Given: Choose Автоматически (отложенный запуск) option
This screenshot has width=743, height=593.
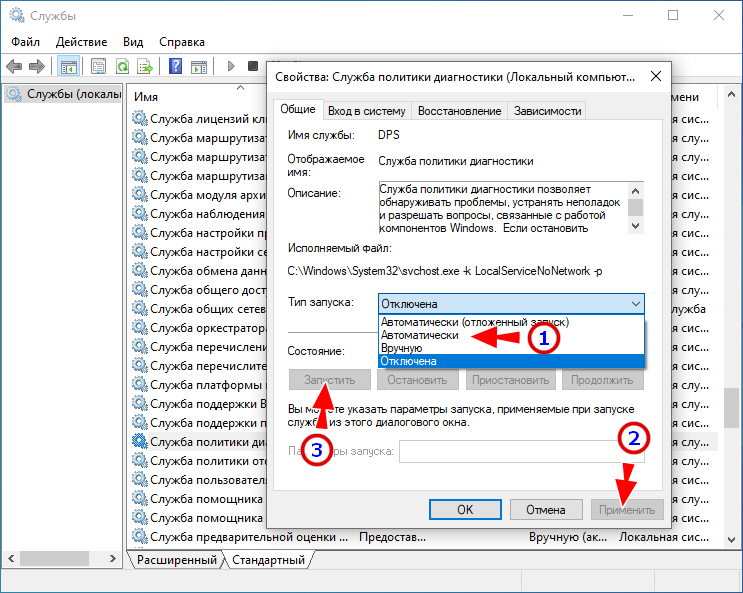Looking at the screenshot, I should (512, 322).
